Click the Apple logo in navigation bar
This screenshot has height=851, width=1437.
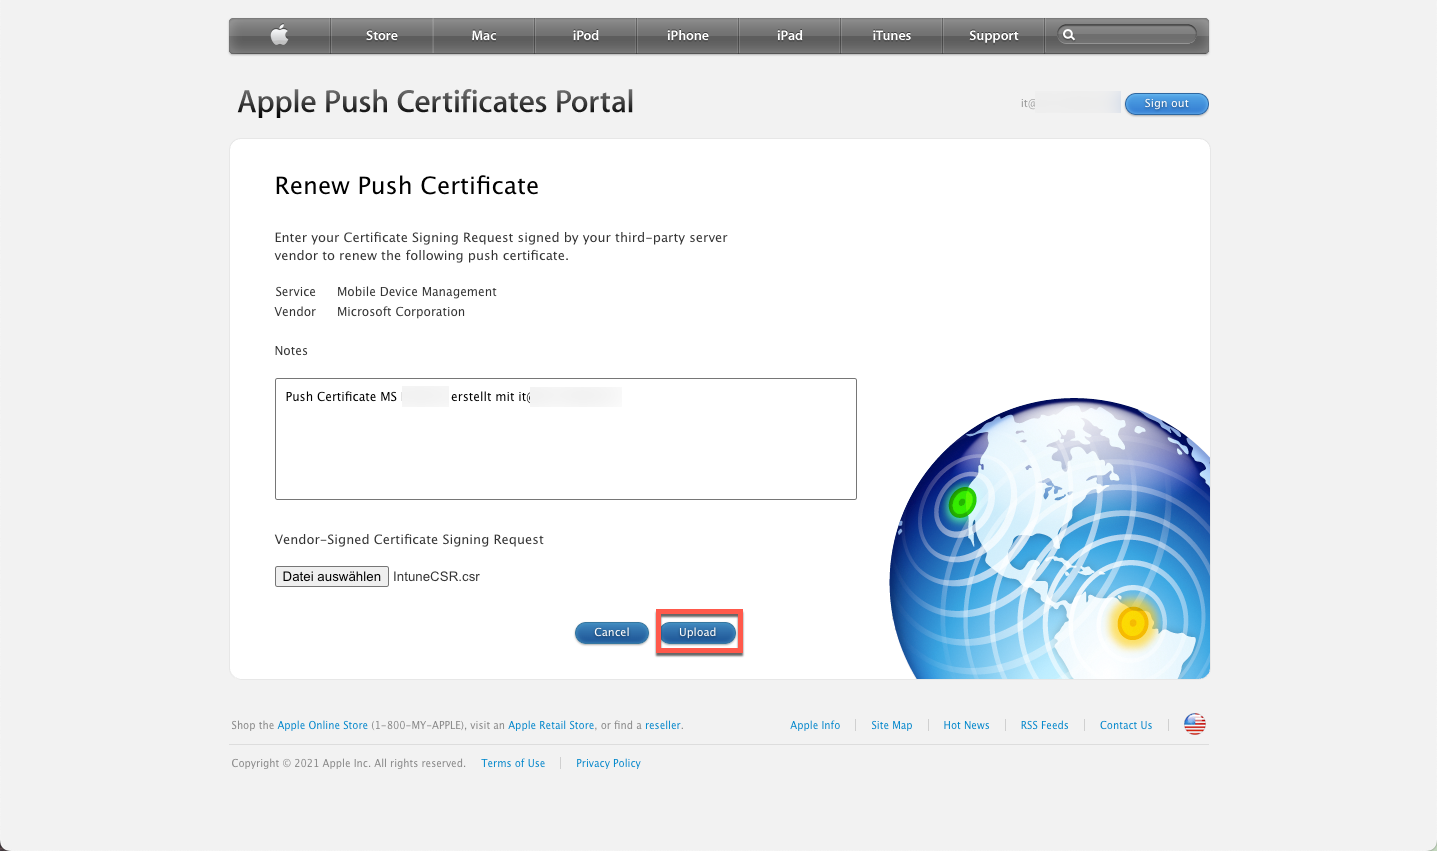tap(279, 36)
